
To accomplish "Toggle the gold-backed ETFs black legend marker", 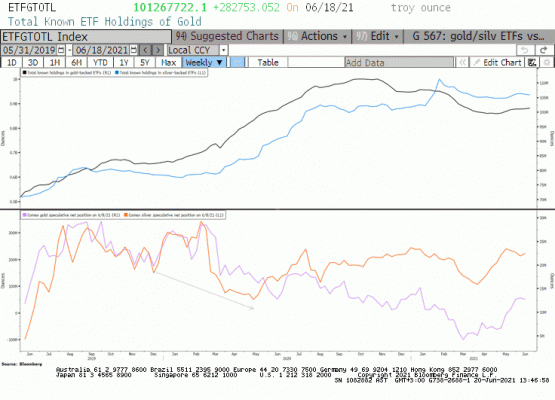I will (x=24, y=73).
